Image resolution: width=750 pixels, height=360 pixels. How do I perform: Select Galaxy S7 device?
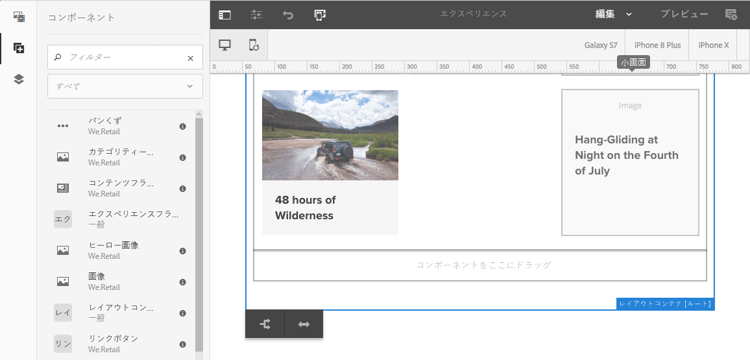pyautogui.click(x=601, y=45)
